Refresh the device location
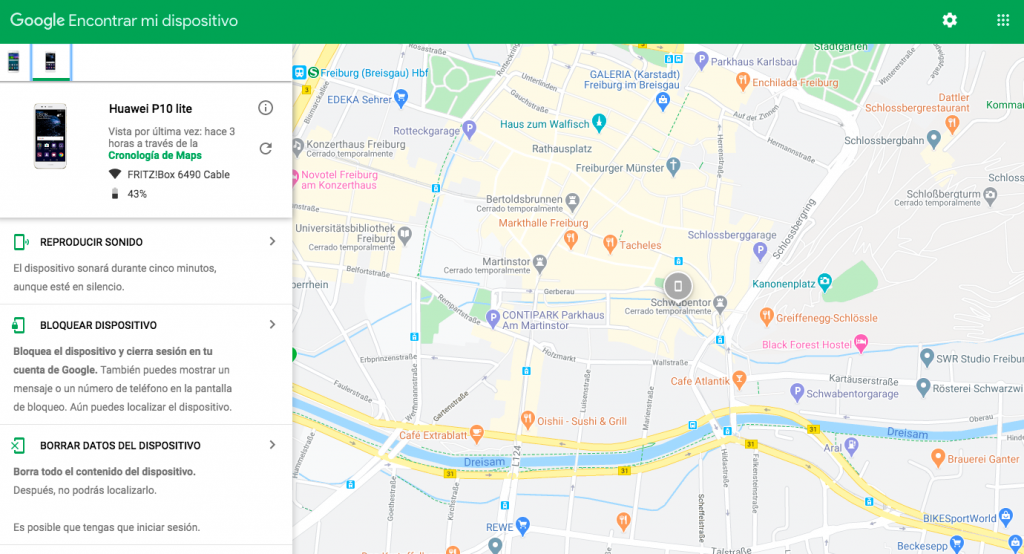The image size is (1024, 554). tap(265, 148)
